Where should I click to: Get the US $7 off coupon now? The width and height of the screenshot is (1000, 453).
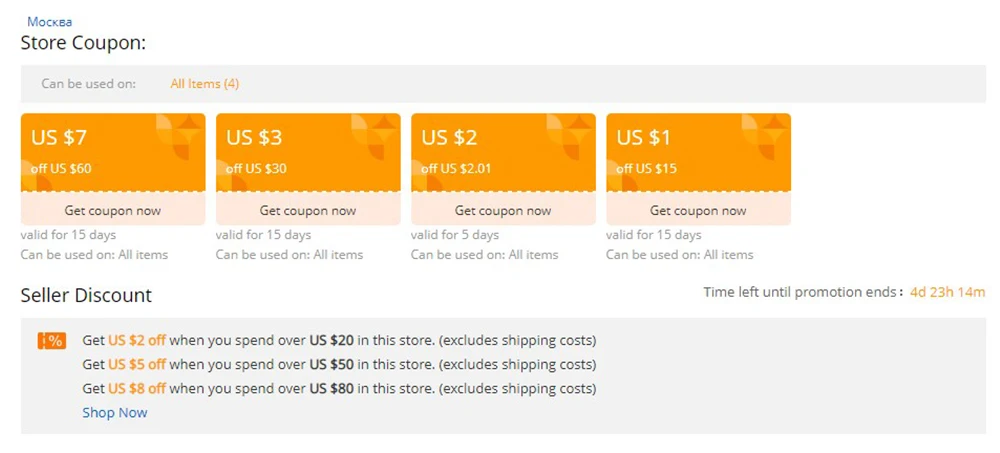[x=113, y=211]
